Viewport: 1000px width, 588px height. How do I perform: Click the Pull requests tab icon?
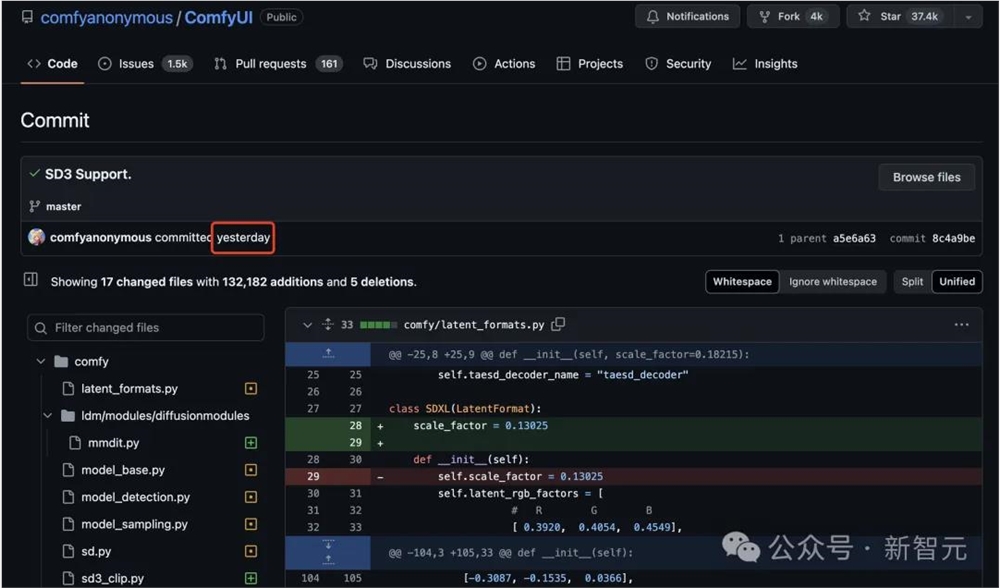point(221,64)
